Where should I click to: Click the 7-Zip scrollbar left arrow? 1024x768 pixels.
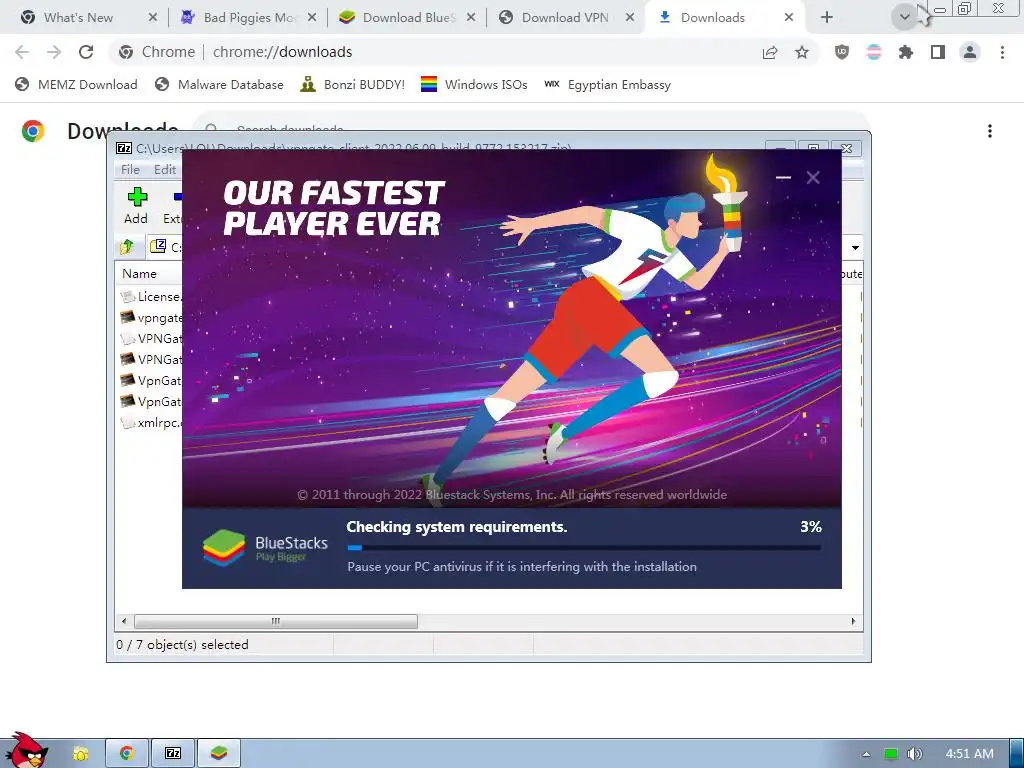pos(124,621)
